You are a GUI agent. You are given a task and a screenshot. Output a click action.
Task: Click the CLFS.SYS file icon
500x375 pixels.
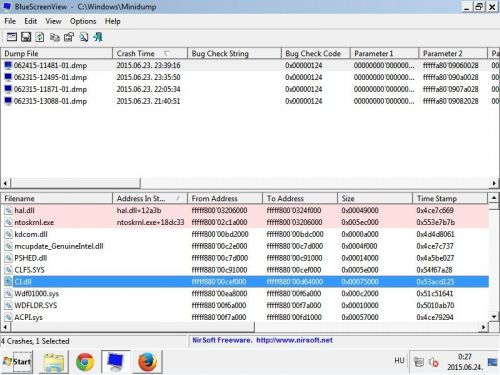(x=8, y=270)
